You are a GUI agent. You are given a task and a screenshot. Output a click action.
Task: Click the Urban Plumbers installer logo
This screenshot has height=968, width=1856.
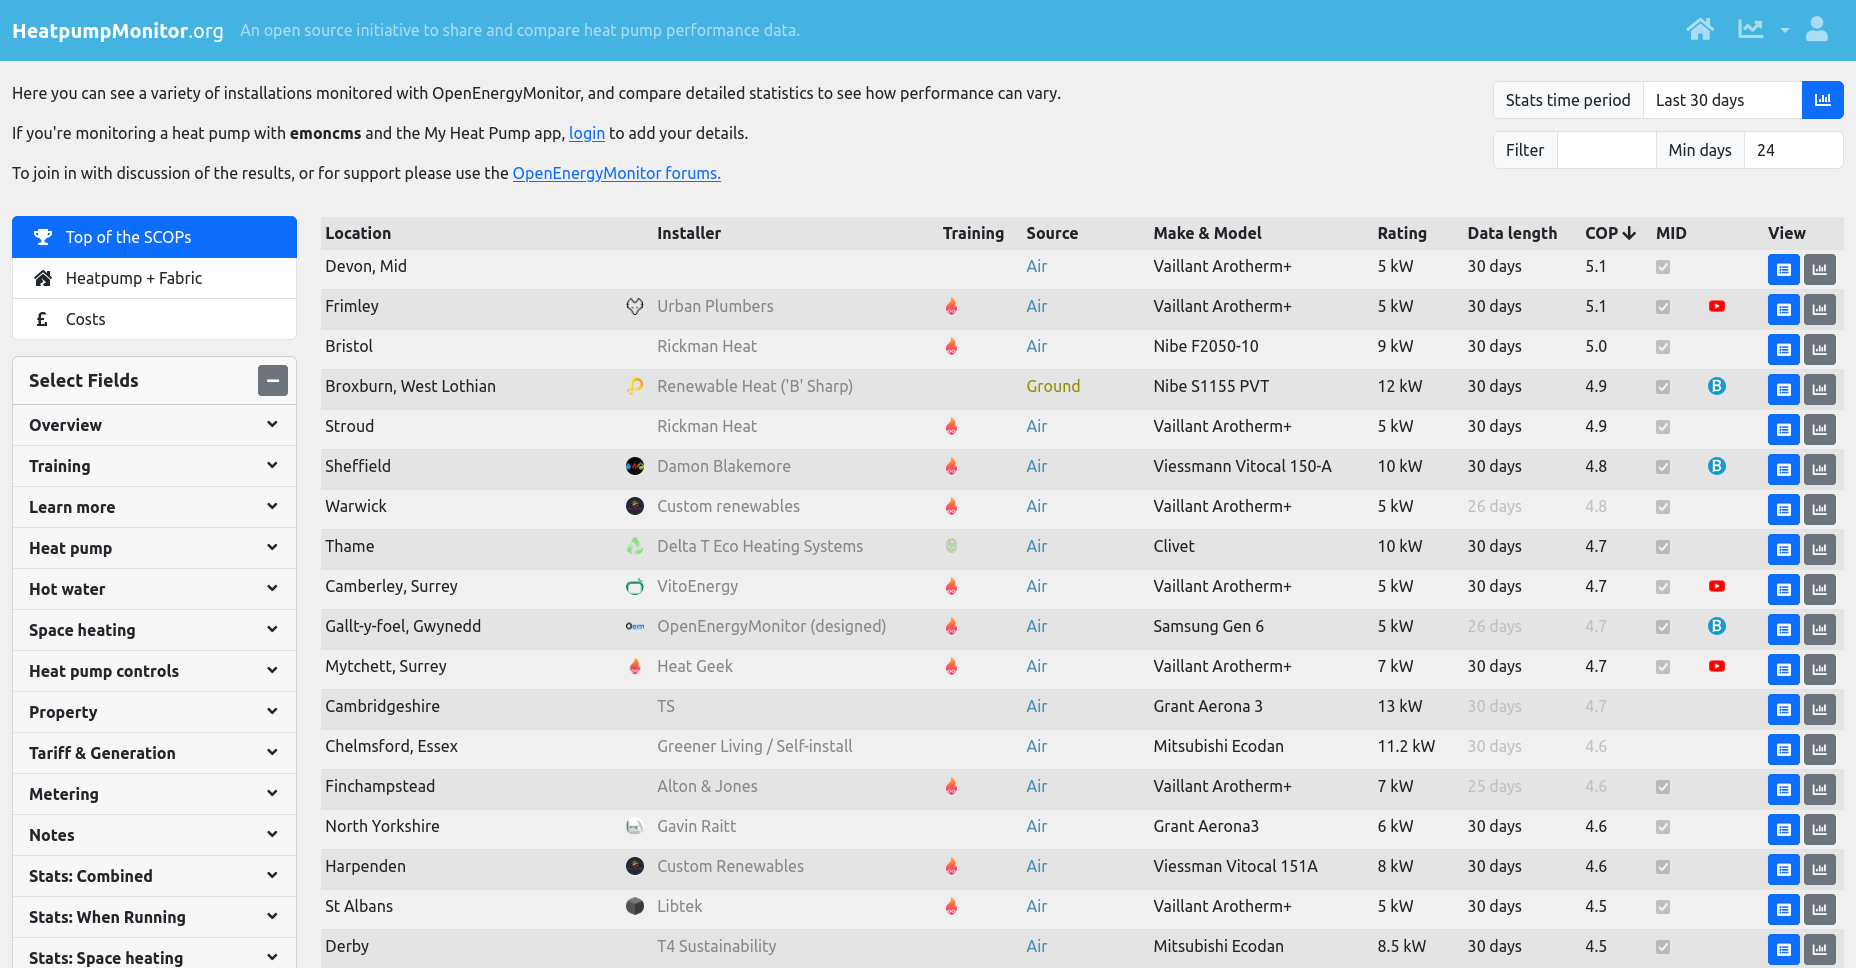(635, 306)
